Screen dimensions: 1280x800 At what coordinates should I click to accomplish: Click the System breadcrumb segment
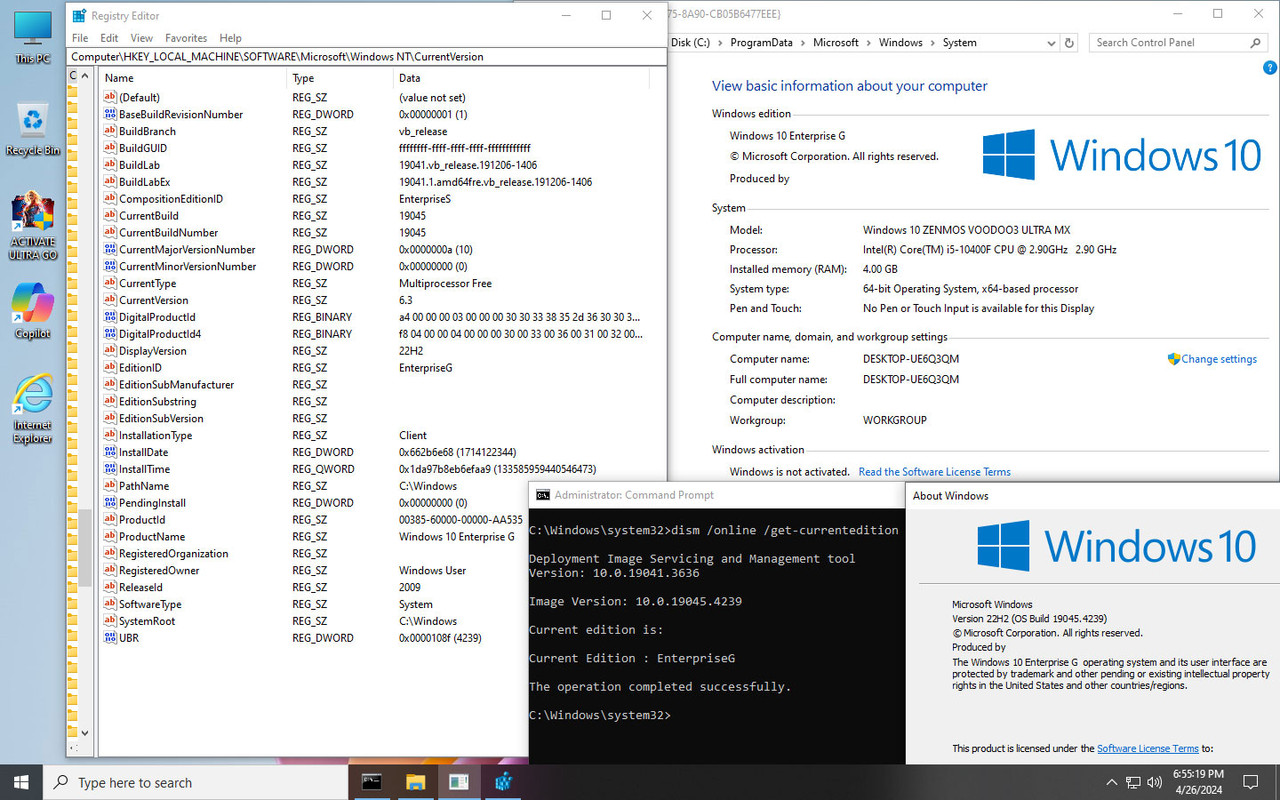point(959,43)
